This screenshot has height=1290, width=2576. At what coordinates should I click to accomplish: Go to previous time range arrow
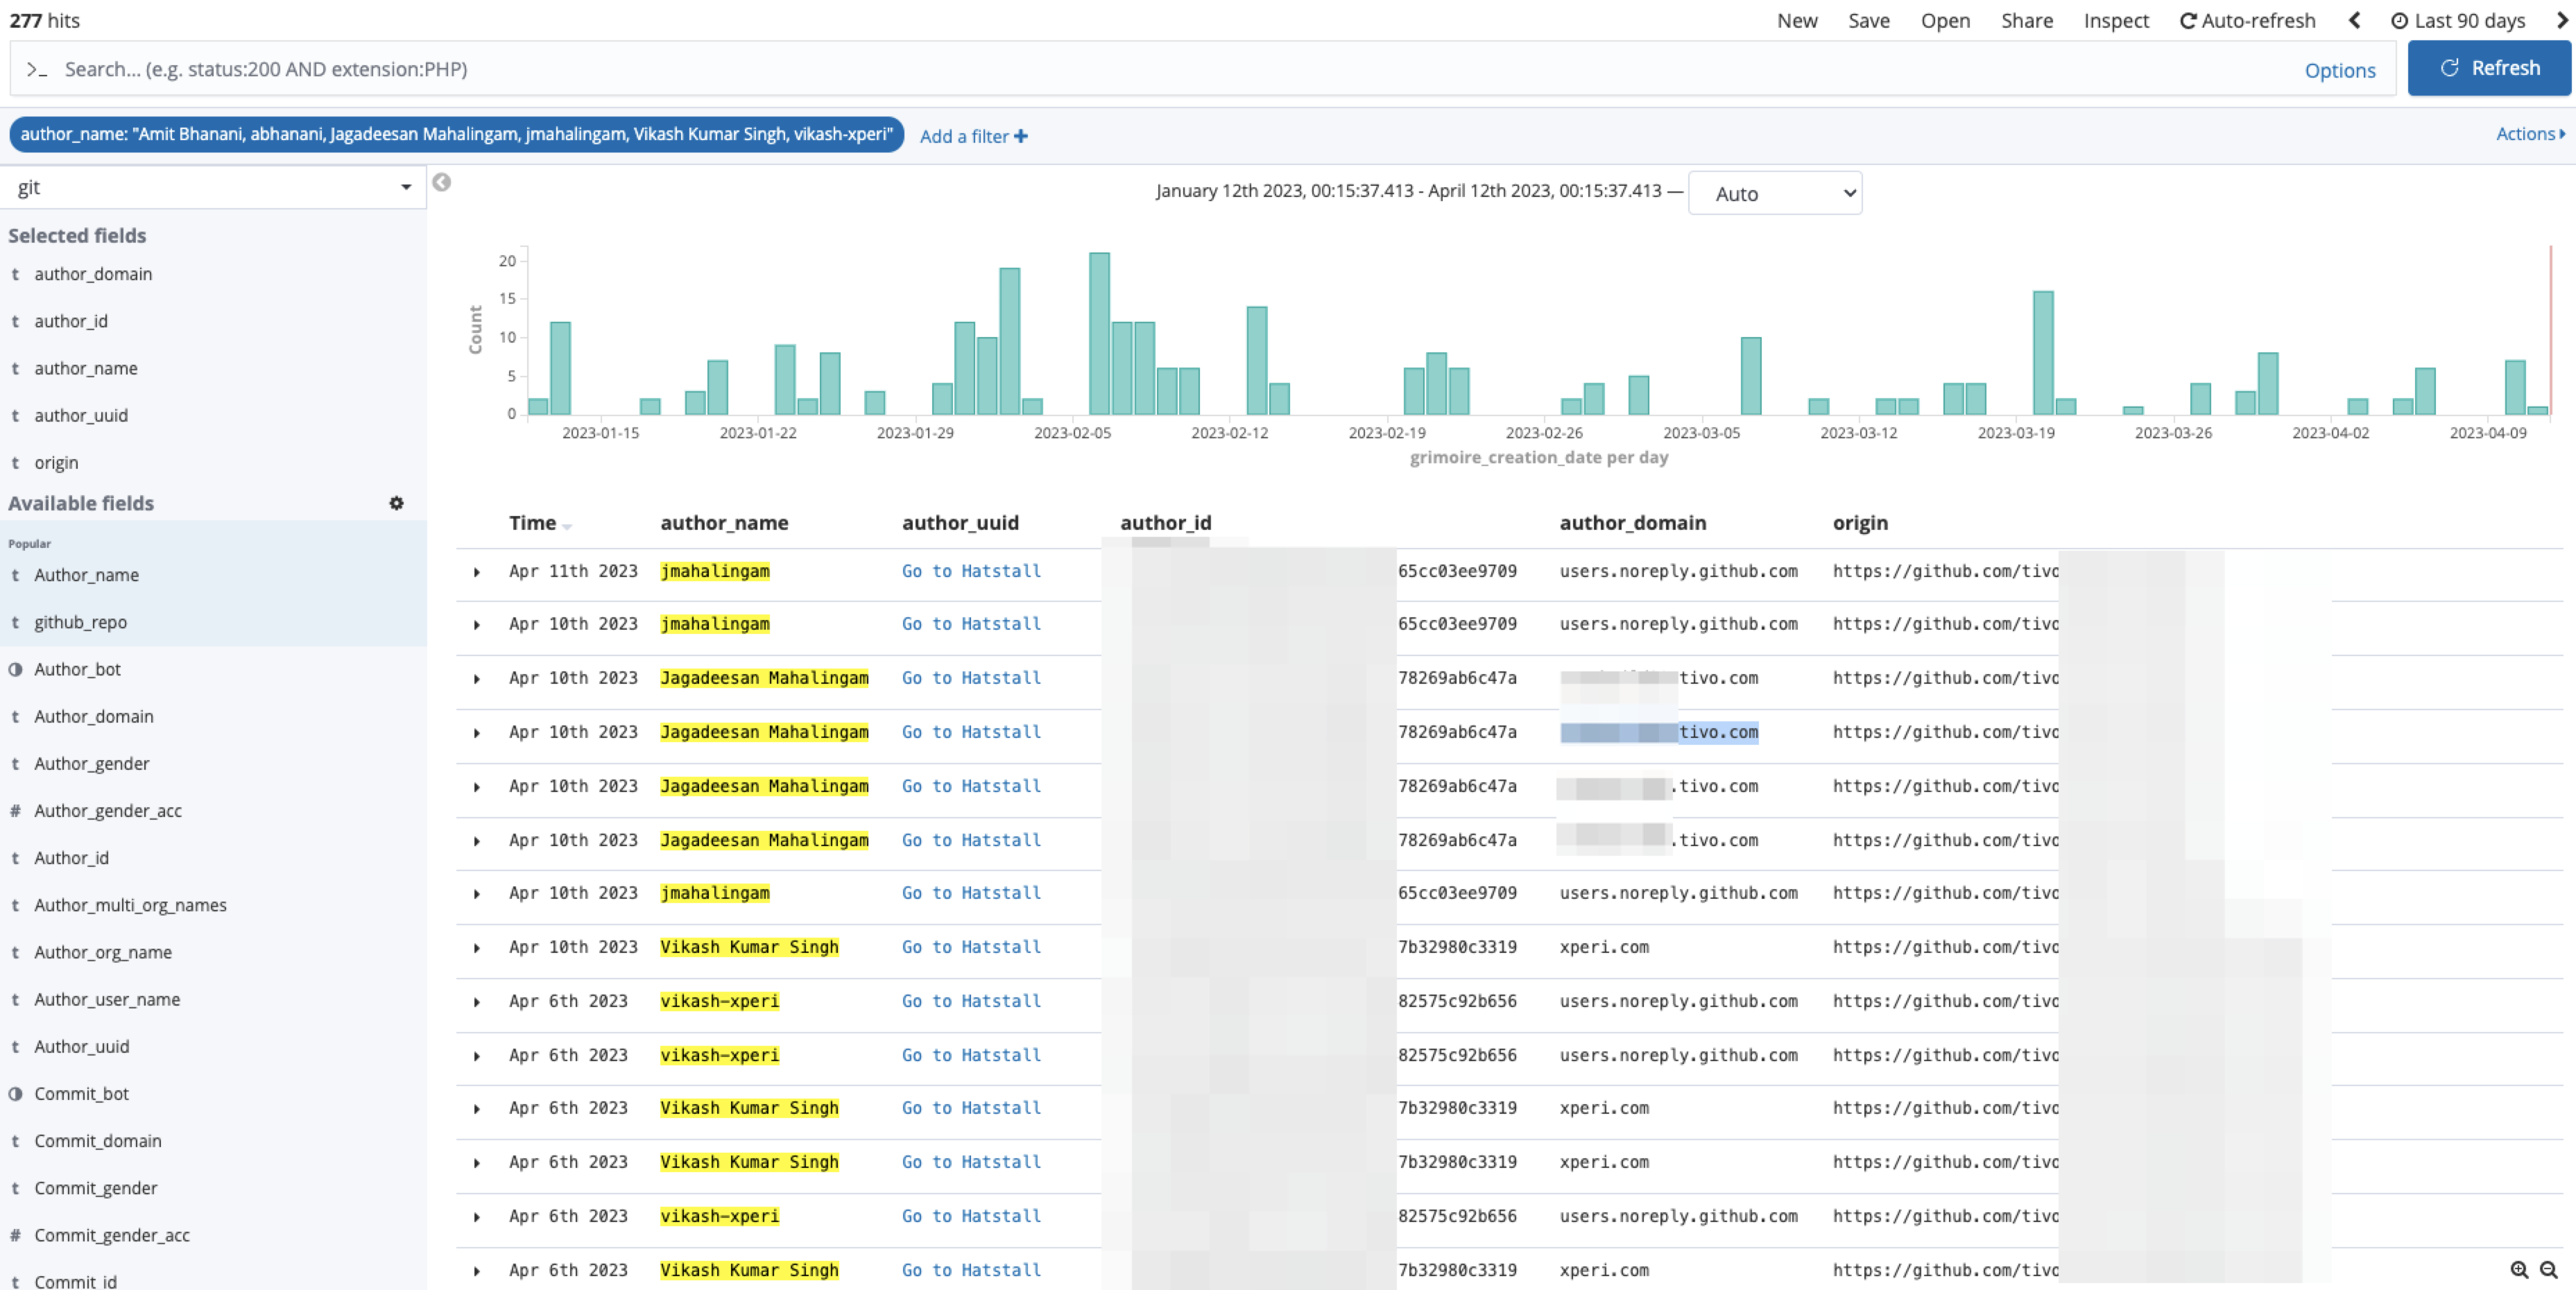pyautogui.click(x=2355, y=20)
